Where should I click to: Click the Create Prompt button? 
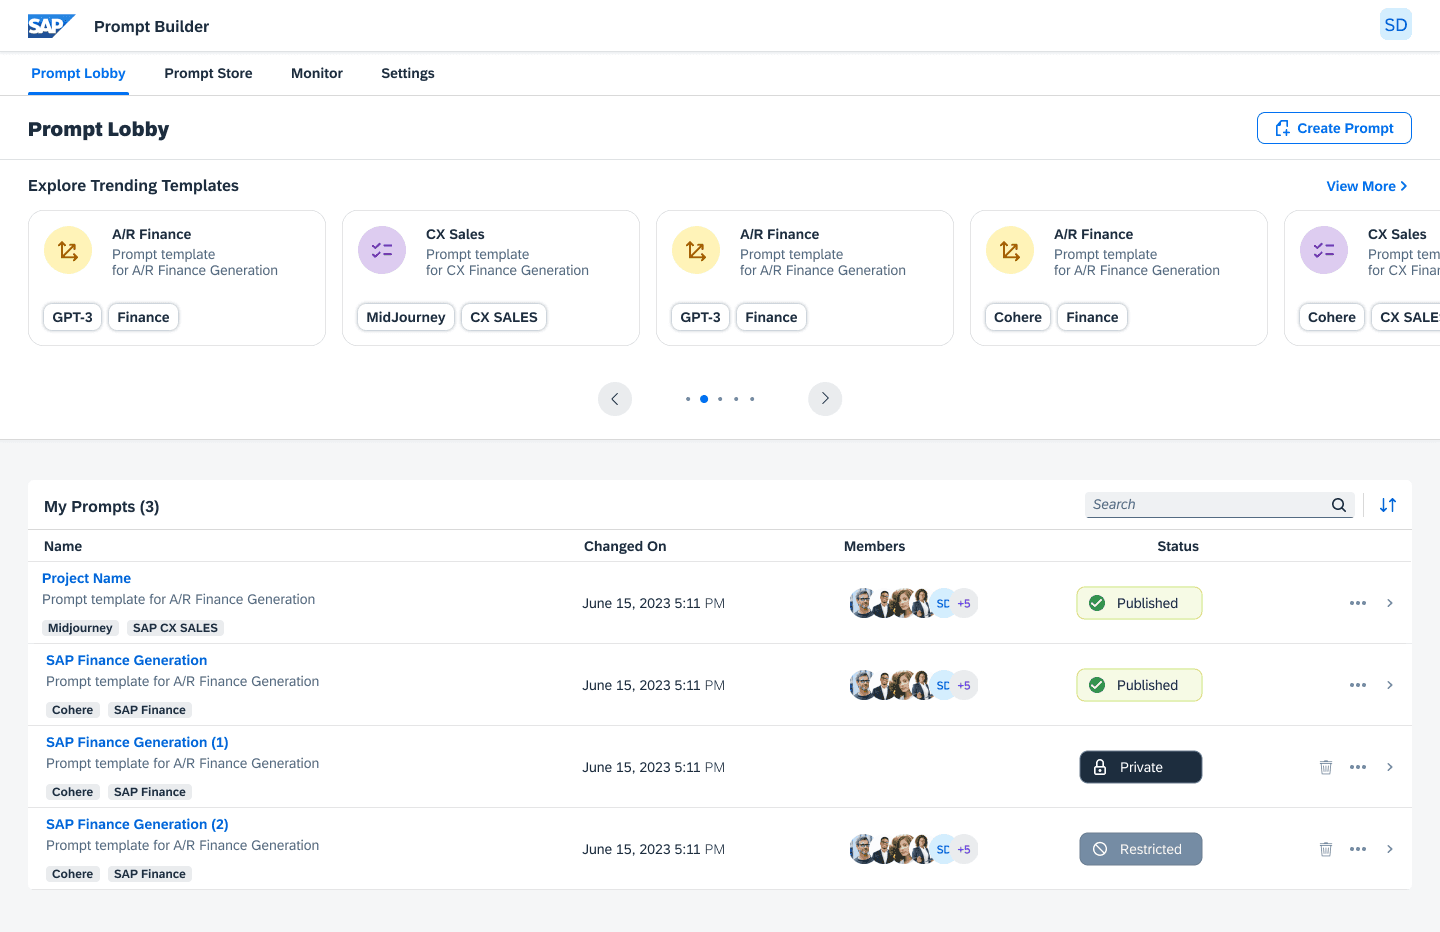(x=1334, y=128)
